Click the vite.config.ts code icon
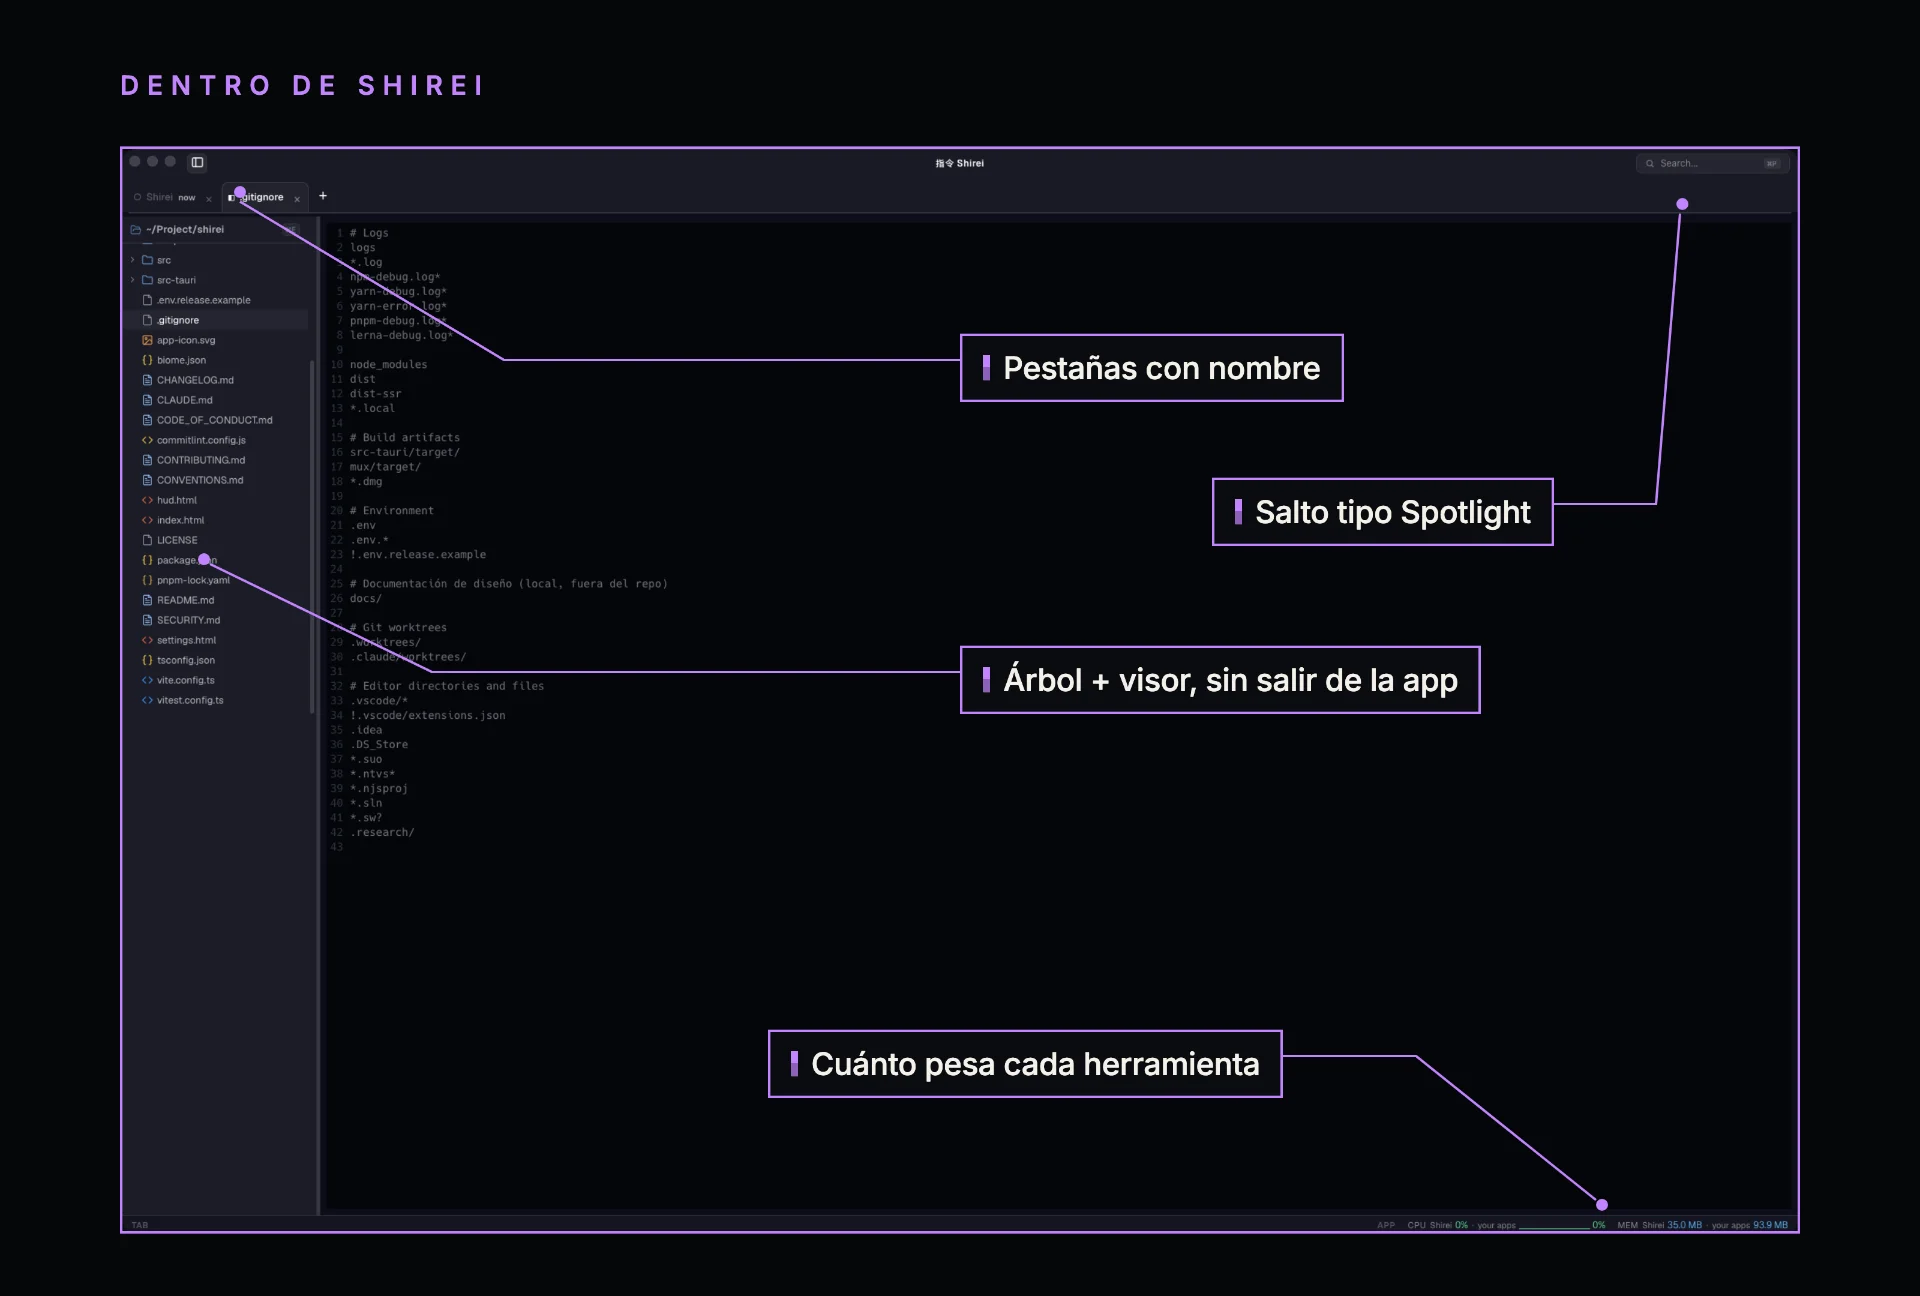This screenshot has width=1920, height=1296. (147, 680)
